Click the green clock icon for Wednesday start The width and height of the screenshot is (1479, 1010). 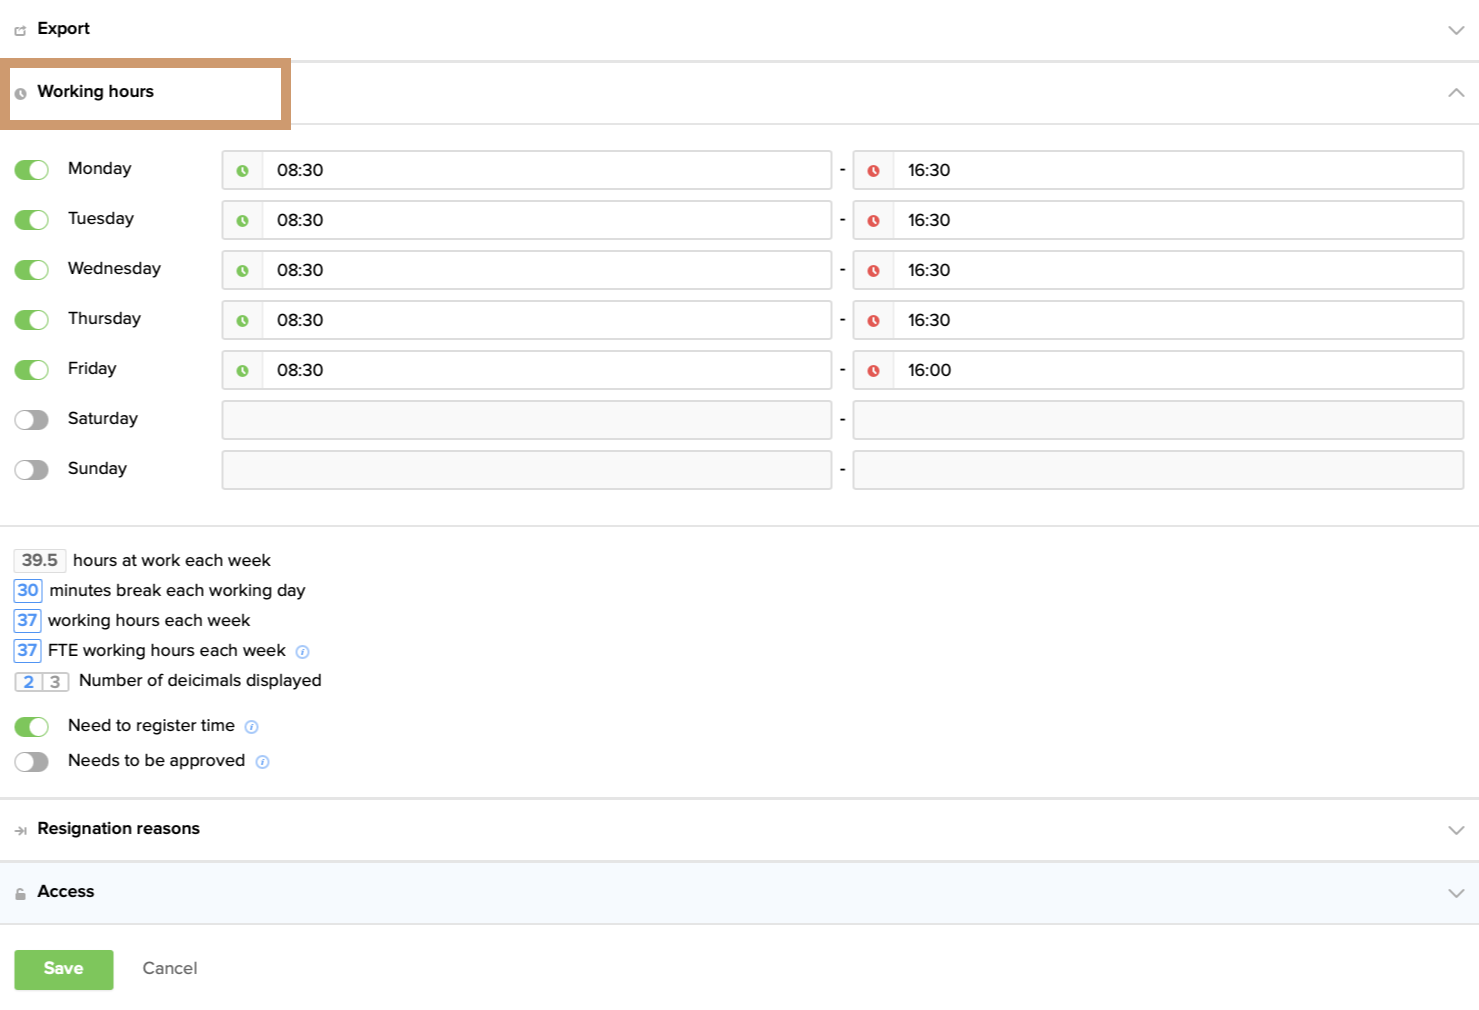pos(242,271)
